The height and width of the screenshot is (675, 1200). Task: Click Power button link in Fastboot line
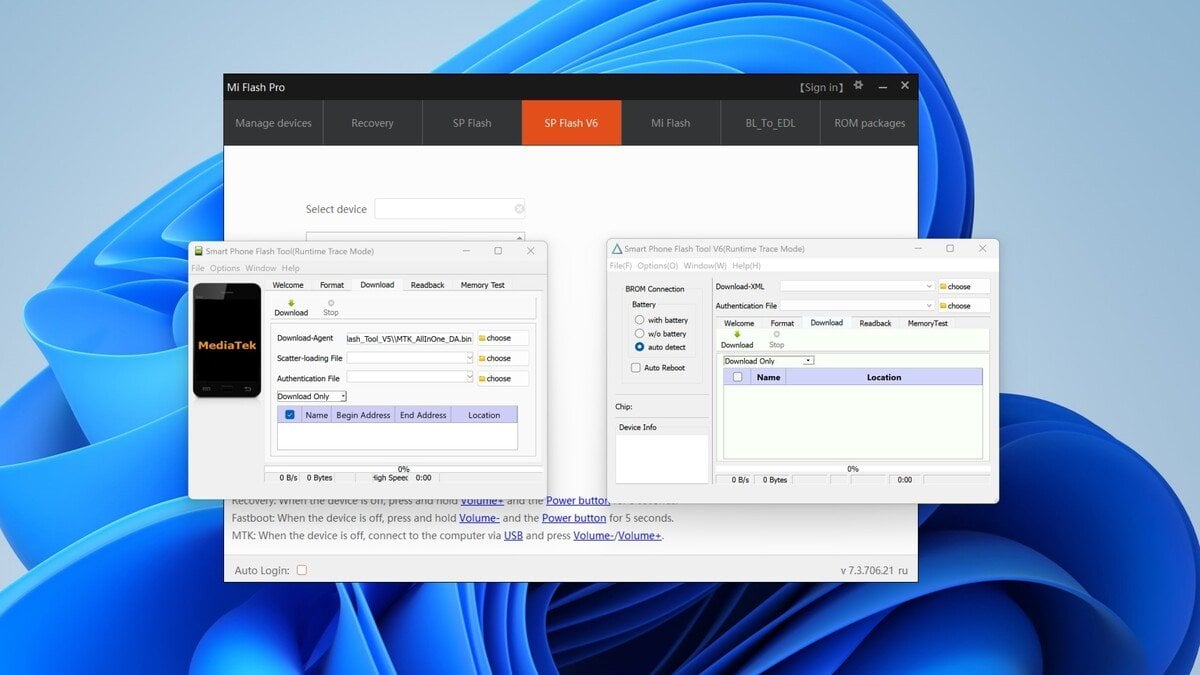click(574, 518)
